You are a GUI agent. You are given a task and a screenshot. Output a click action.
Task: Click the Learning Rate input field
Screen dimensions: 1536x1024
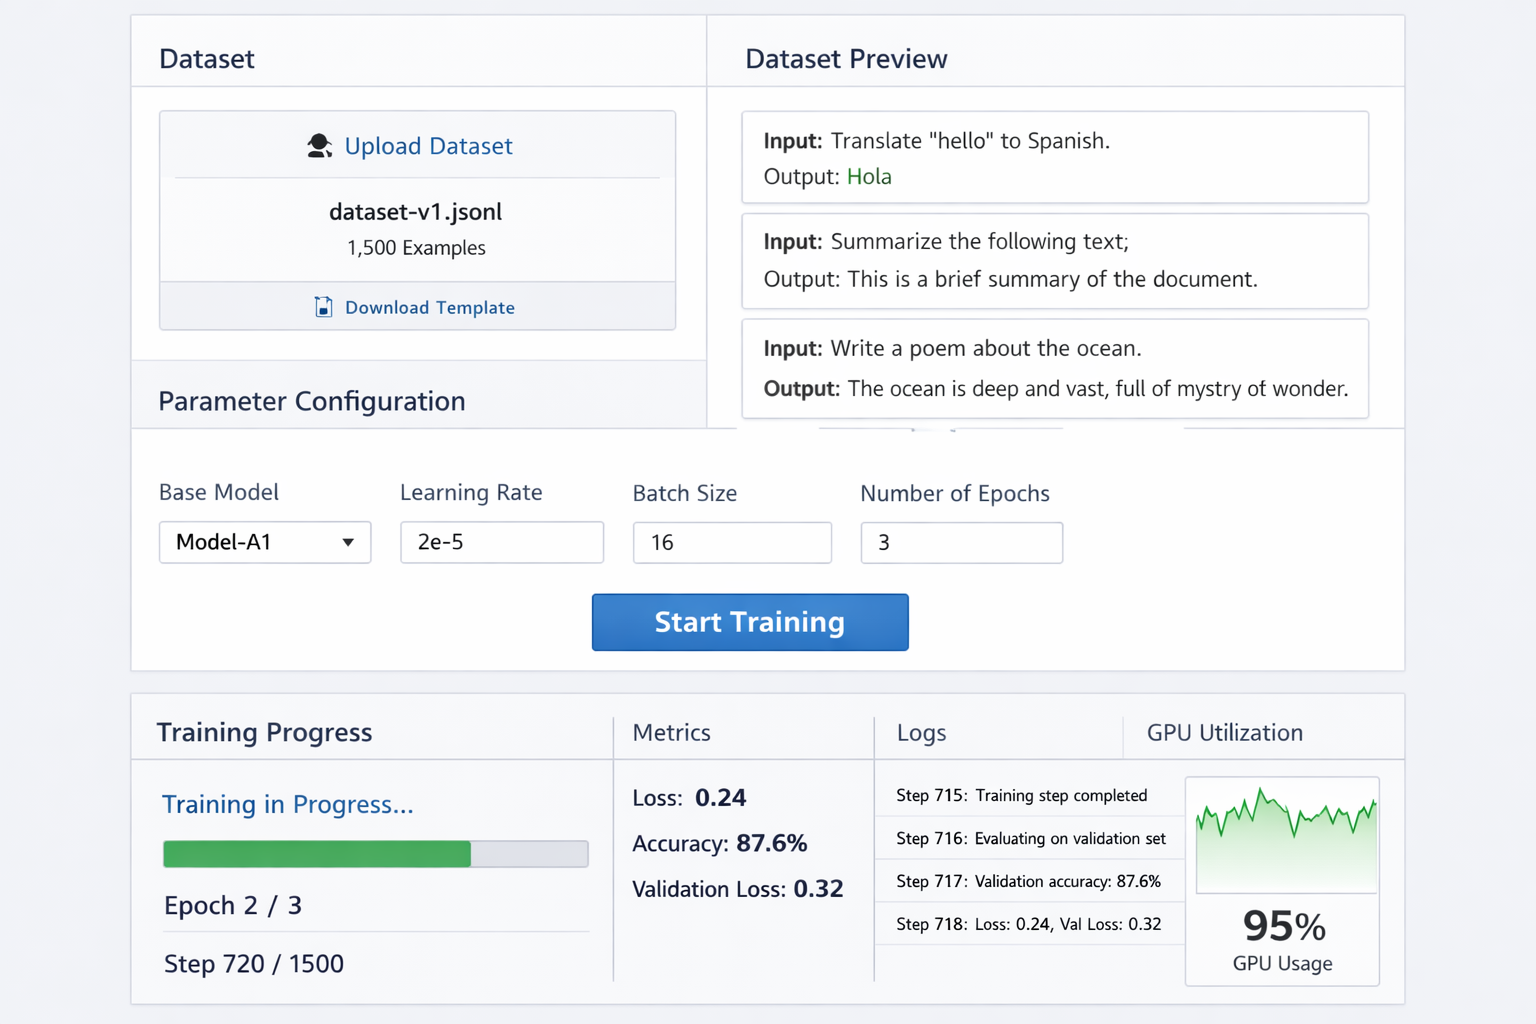501,542
